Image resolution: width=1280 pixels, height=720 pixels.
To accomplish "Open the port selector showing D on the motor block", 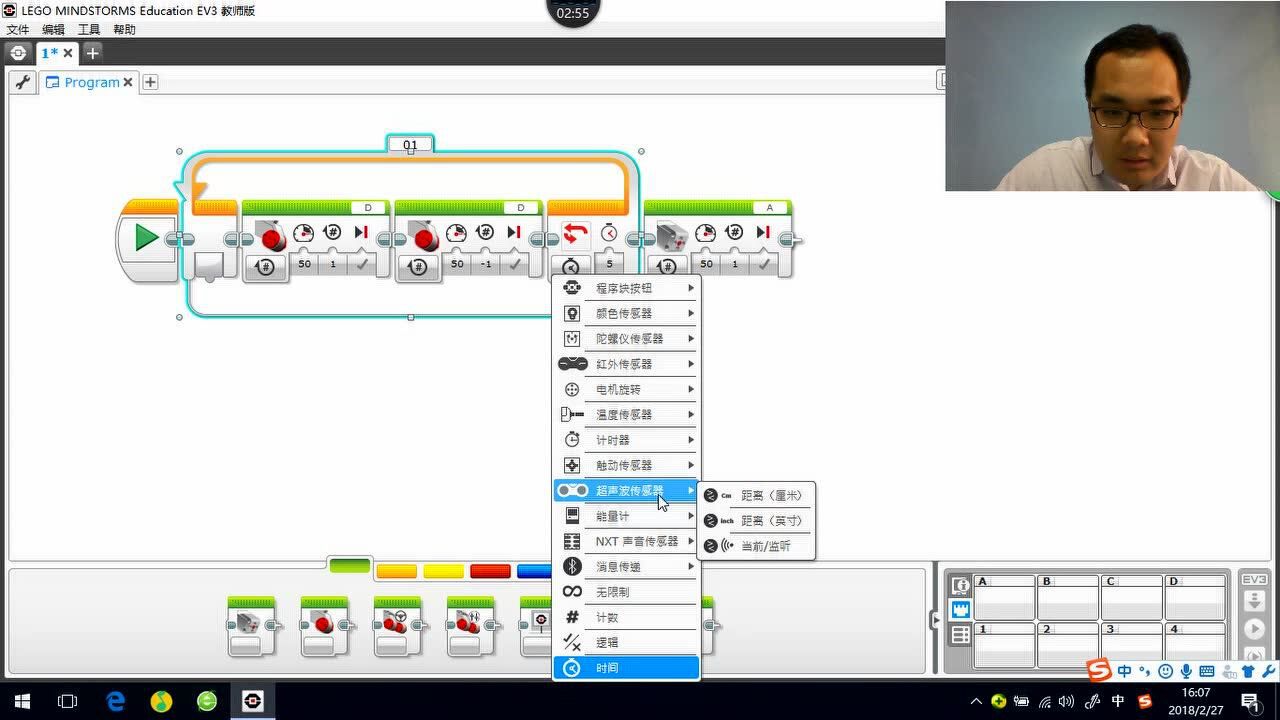I will click(x=367, y=208).
